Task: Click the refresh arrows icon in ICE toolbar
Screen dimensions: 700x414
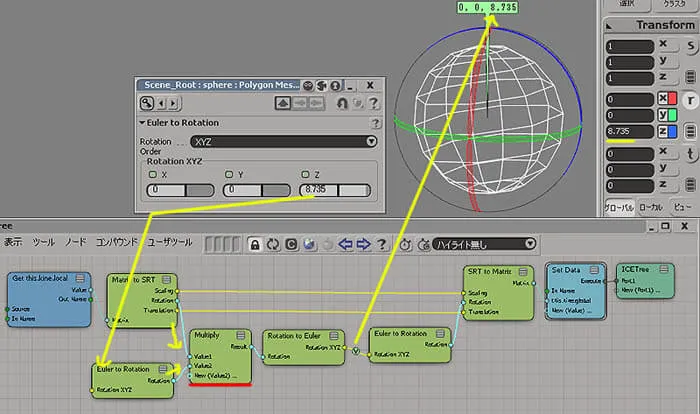Action: pyautogui.click(x=273, y=245)
